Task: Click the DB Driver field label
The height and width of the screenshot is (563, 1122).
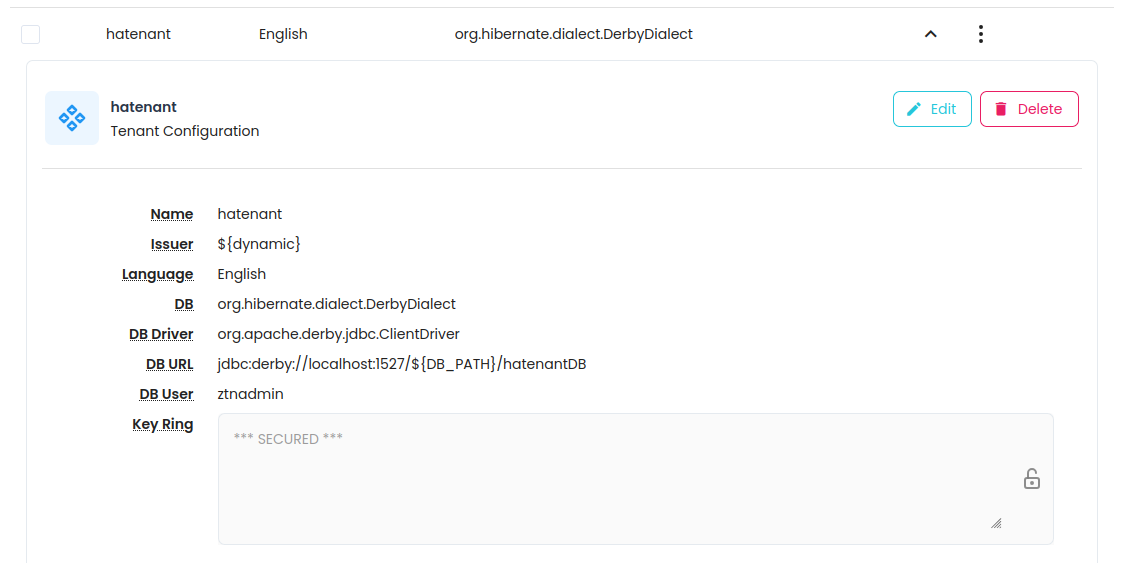Action: pyautogui.click(x=161, y=334)
